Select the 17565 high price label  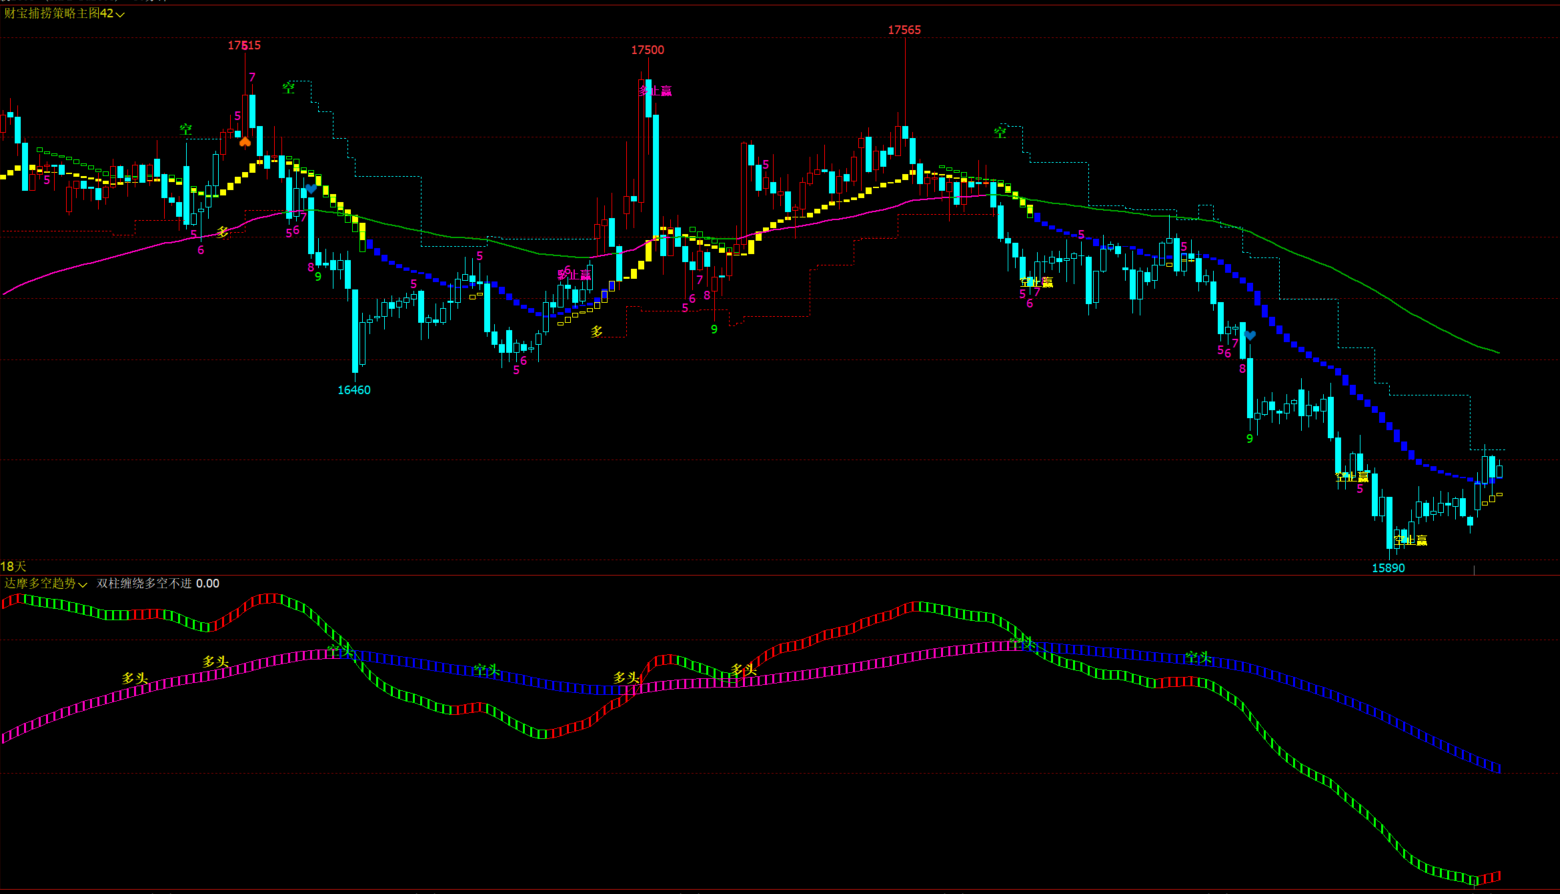point(904,30)
